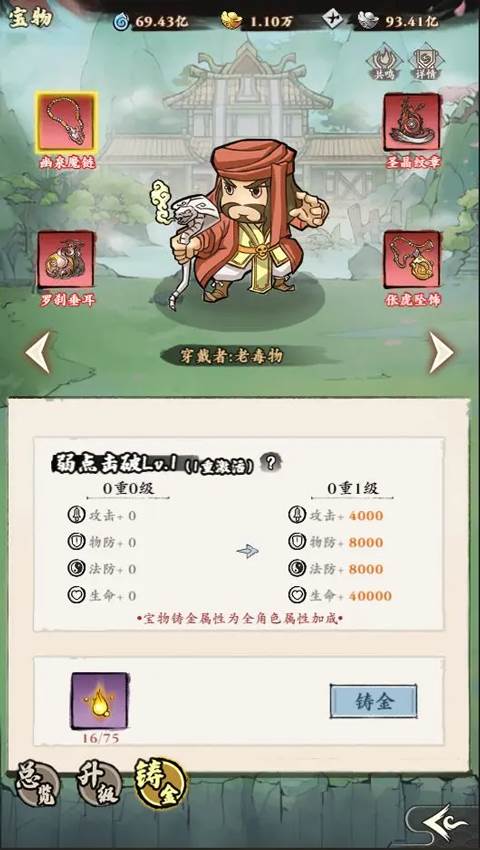Open the 总览 overview tab
This screenshot has width=480, height=850.
click(x=37, y=783)
